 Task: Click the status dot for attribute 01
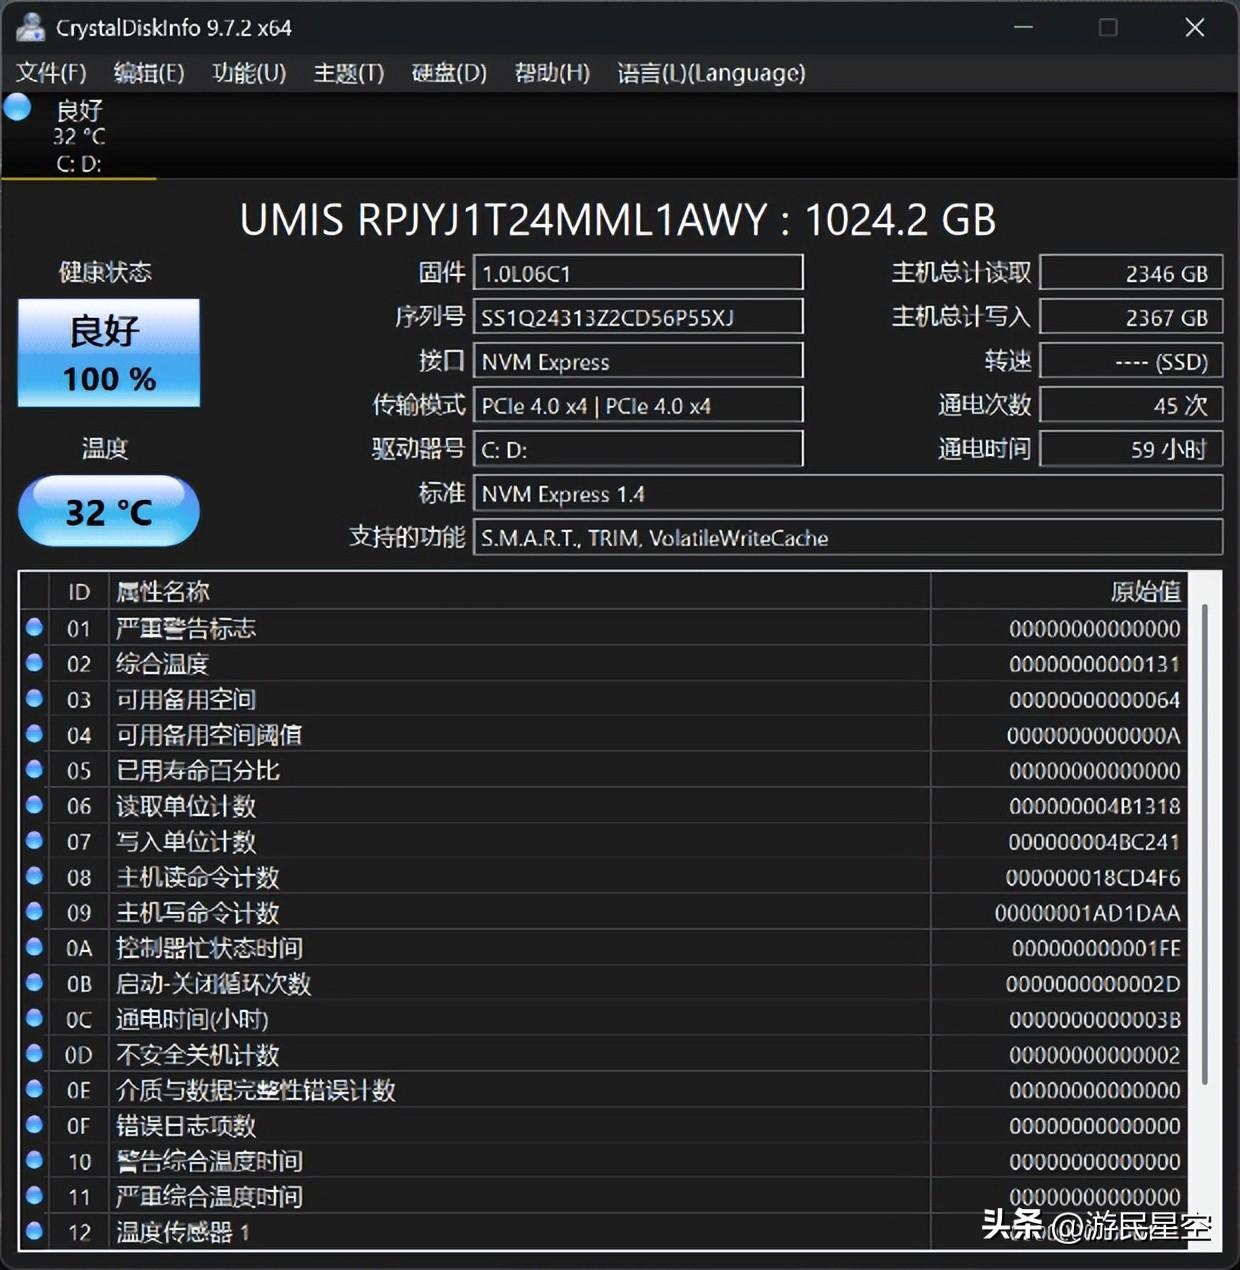35,627
